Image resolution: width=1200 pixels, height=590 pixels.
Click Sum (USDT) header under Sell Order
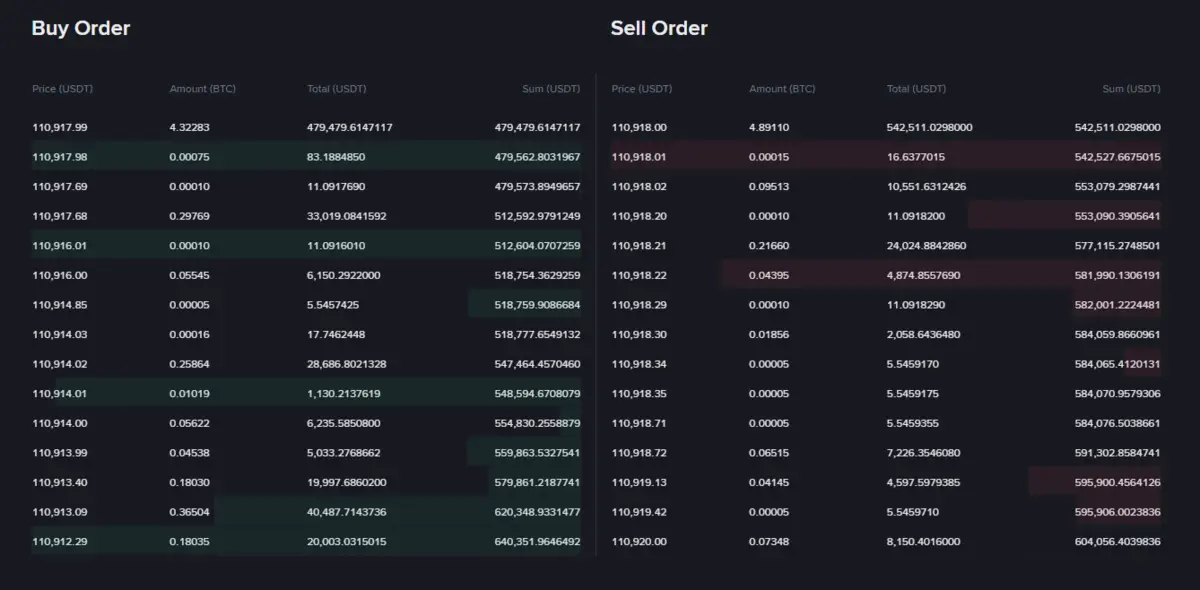[1131, 89]
